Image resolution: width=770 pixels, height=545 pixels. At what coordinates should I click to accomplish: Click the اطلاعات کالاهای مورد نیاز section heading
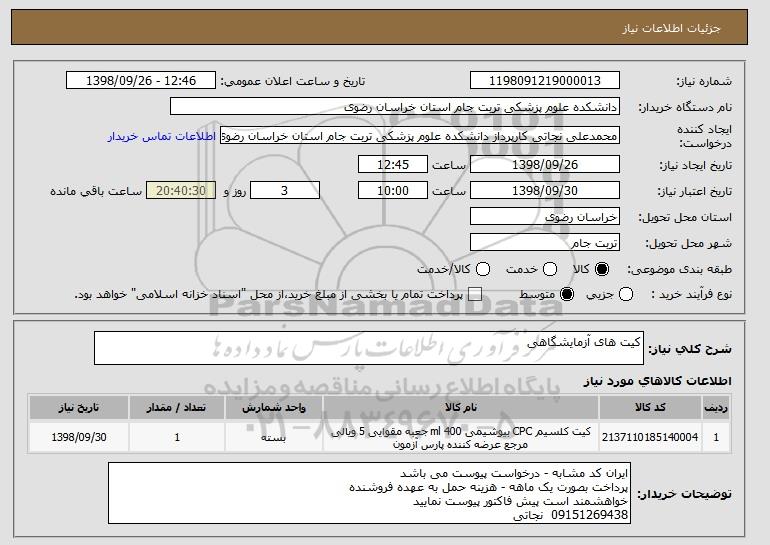657,381
